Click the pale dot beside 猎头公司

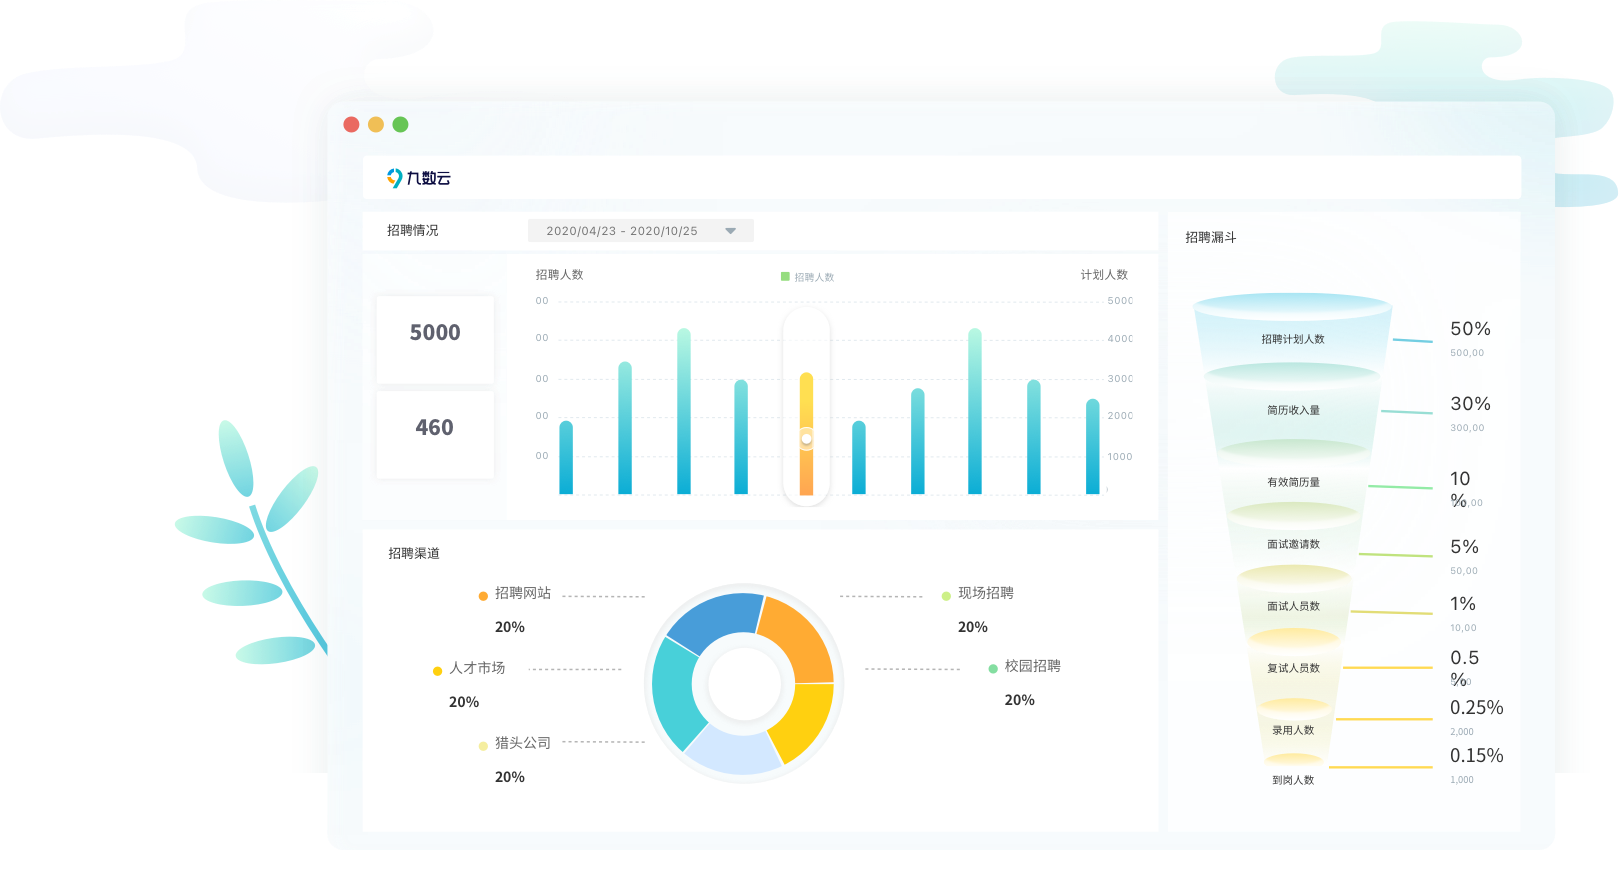(x=483, y=746)
